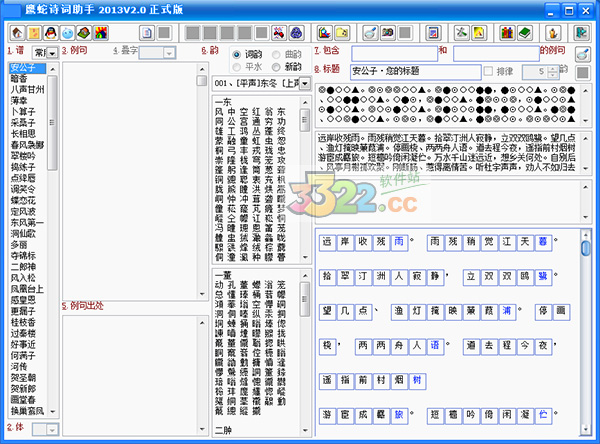
Task: Click the yellow folder toolbar icon
Action: (342, 33)
